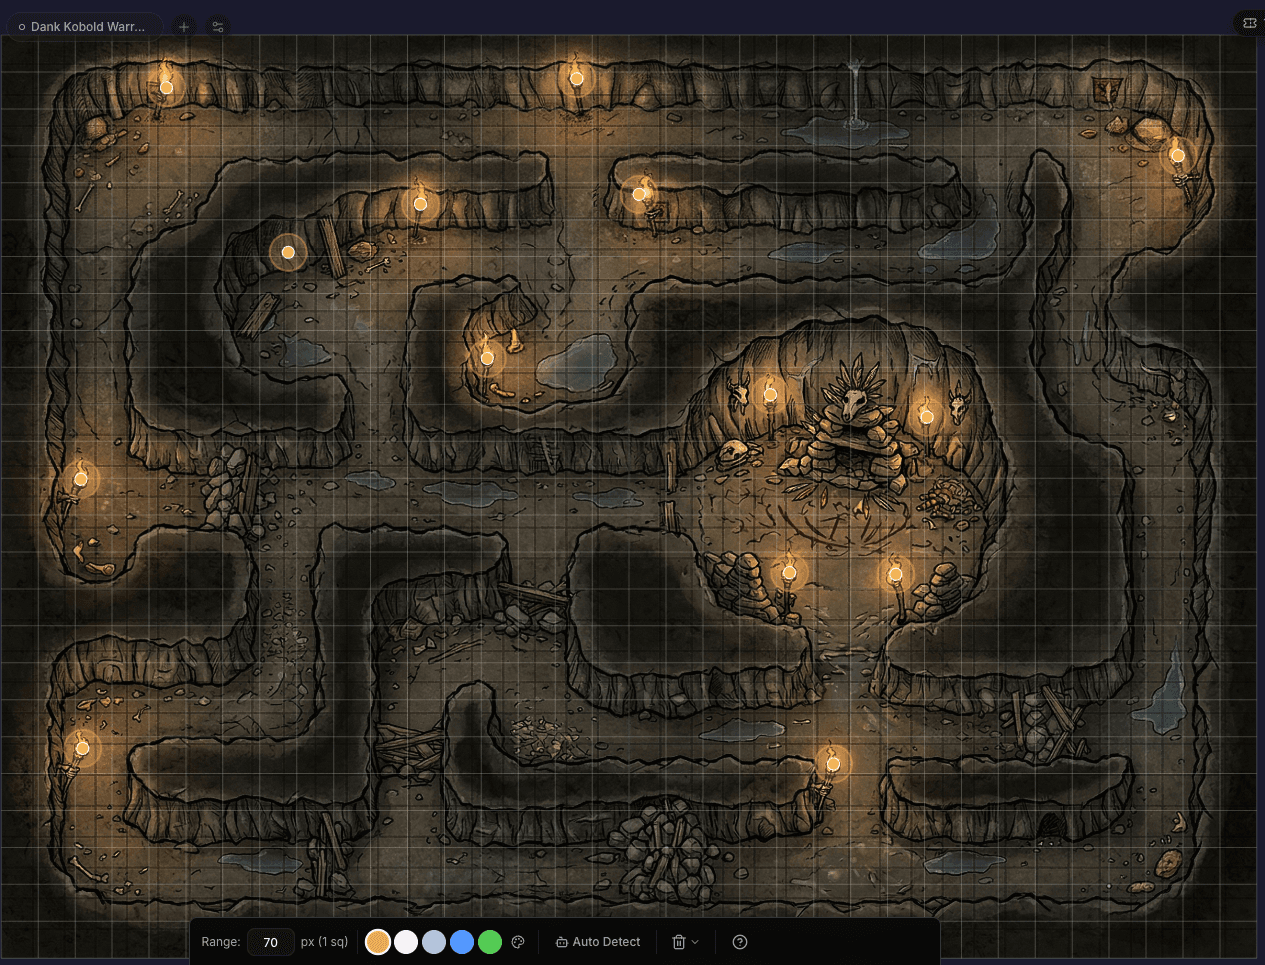The width and height of the screenshot is (1265, 965).
Task: Click the fit-to-view icon in the top right
Action: (1249, 22)
